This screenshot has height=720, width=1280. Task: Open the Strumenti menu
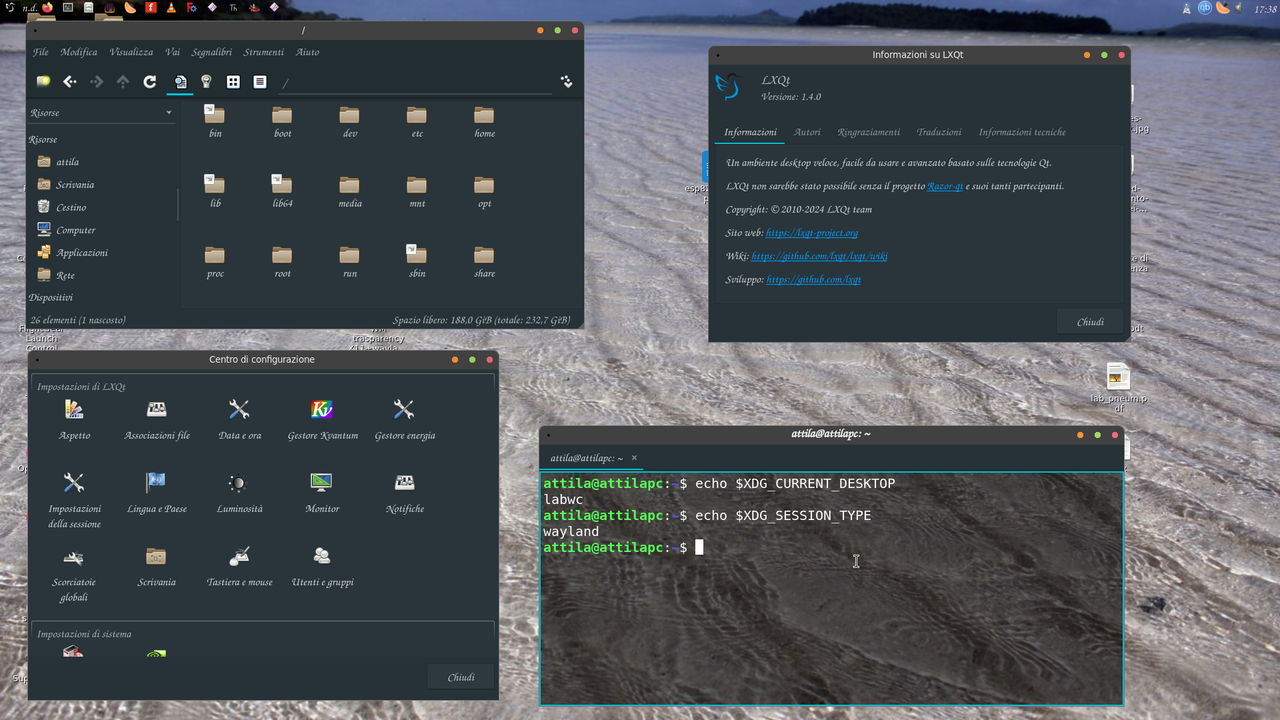264,52
